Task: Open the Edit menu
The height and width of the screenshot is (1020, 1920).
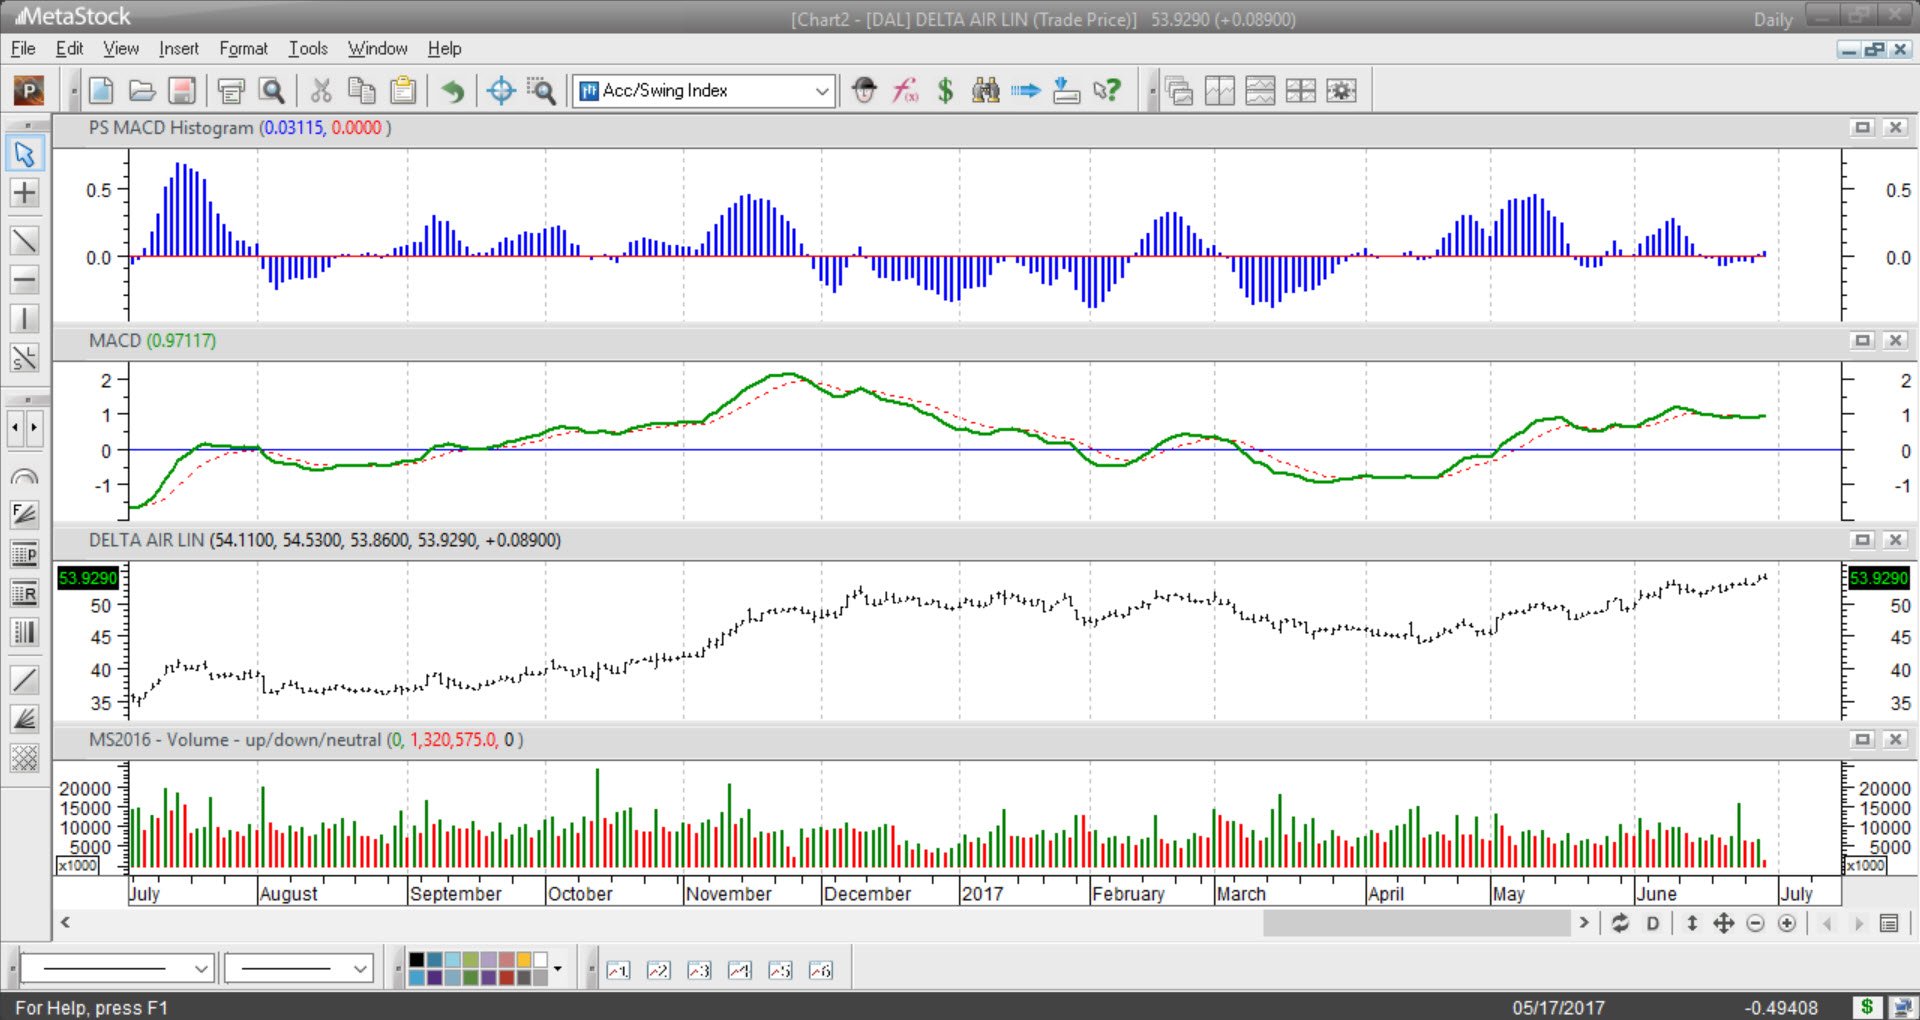Action: click(69, 48)
